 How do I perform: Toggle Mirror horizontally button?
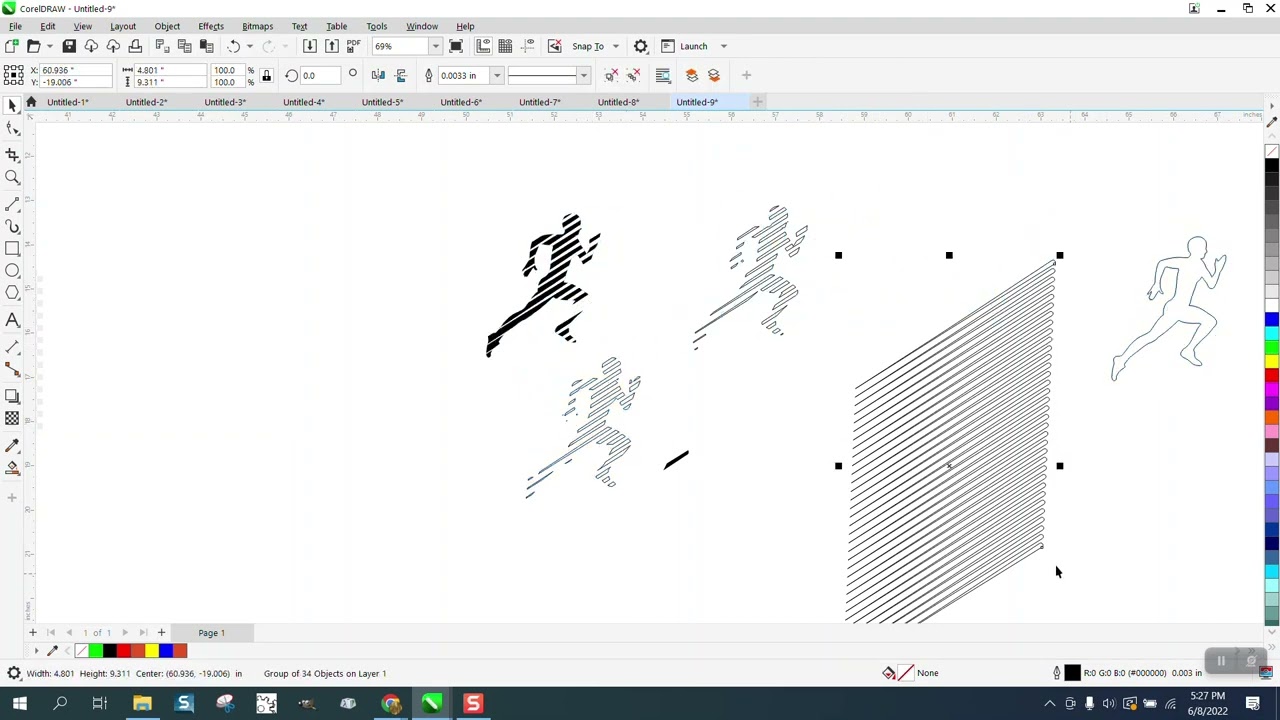click(378, 76)
